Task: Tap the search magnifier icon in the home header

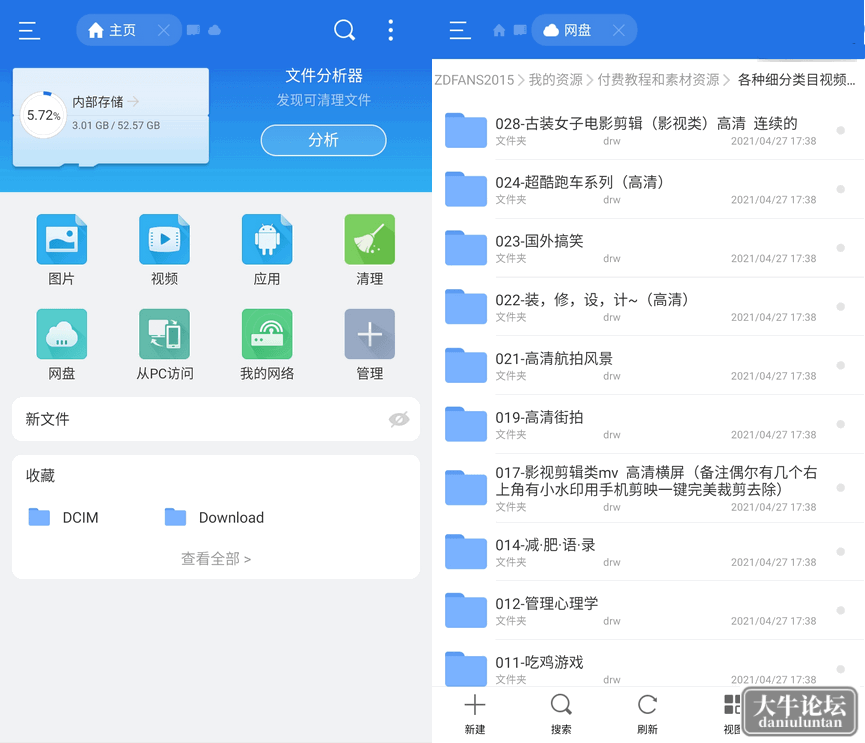Action: (344, 30)
